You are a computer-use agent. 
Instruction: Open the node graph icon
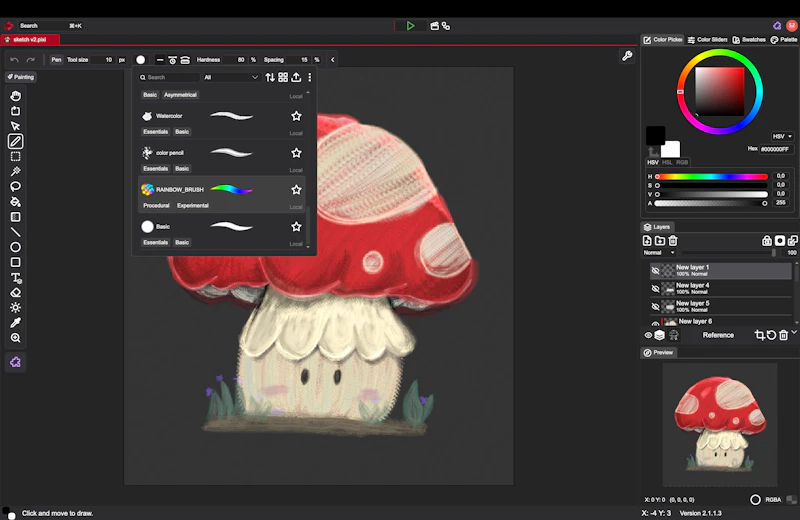[x=446, y=26]
